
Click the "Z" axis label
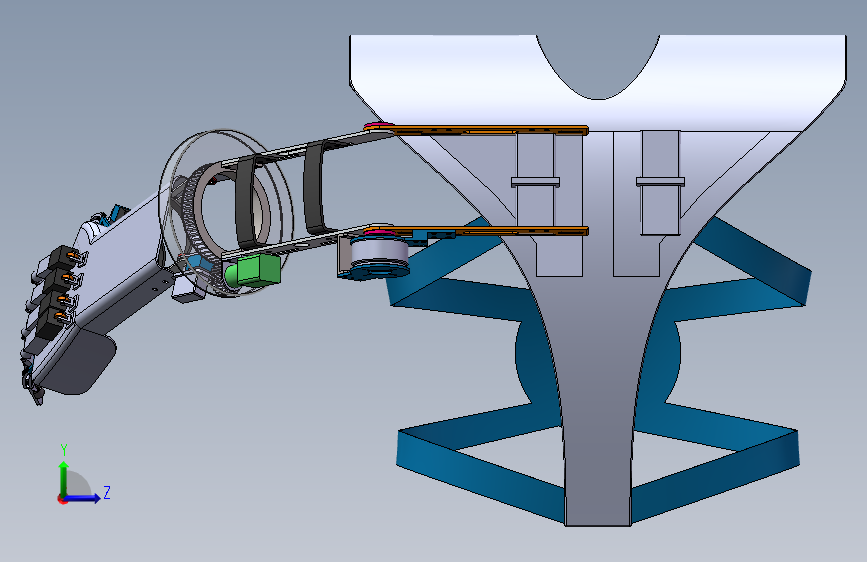click(107, 492)
